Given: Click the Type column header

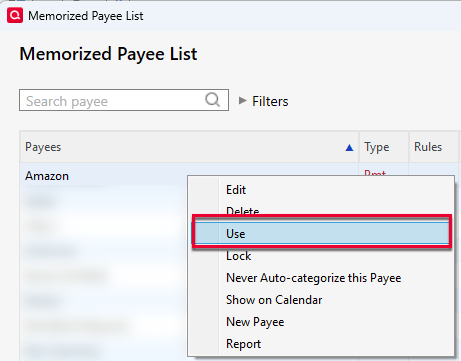Looking at the screenshot, I should point(384,147).
